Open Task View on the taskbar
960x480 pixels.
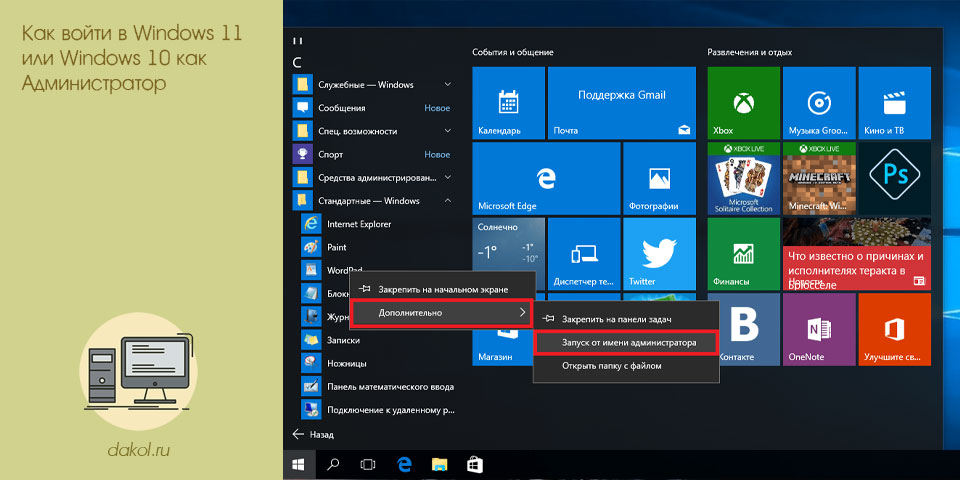click(367, 465)
